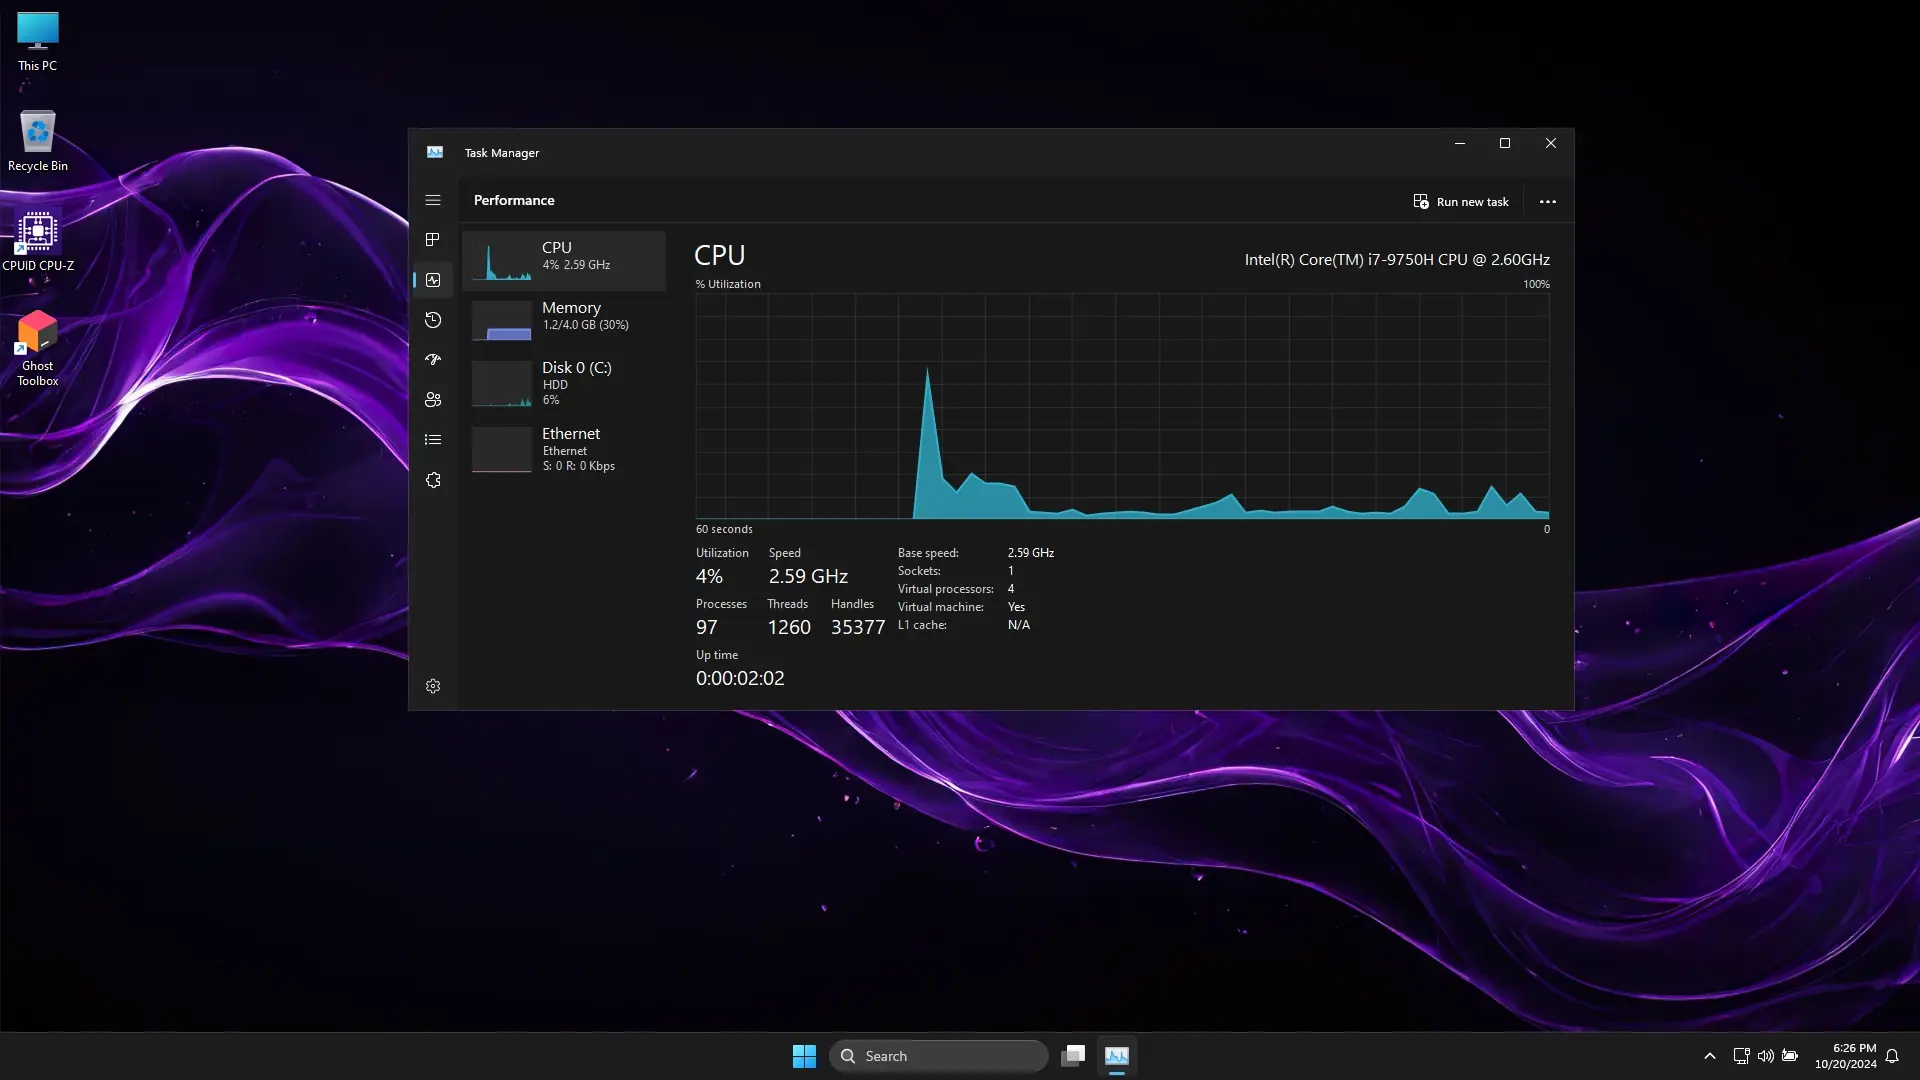Click the taskbar Search box
Image resolution: width=1920 pixels, height=1080 pixels.
939,1056
